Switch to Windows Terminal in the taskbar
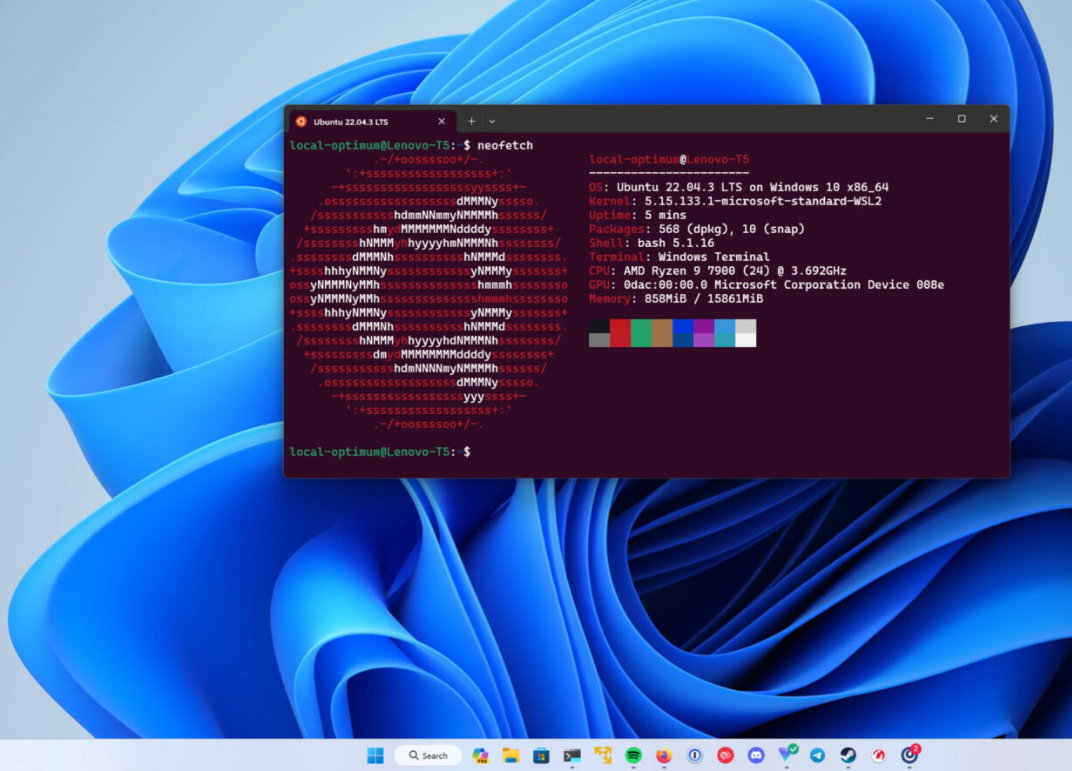This screenshot has width=1072, height=771. (572, 755)
